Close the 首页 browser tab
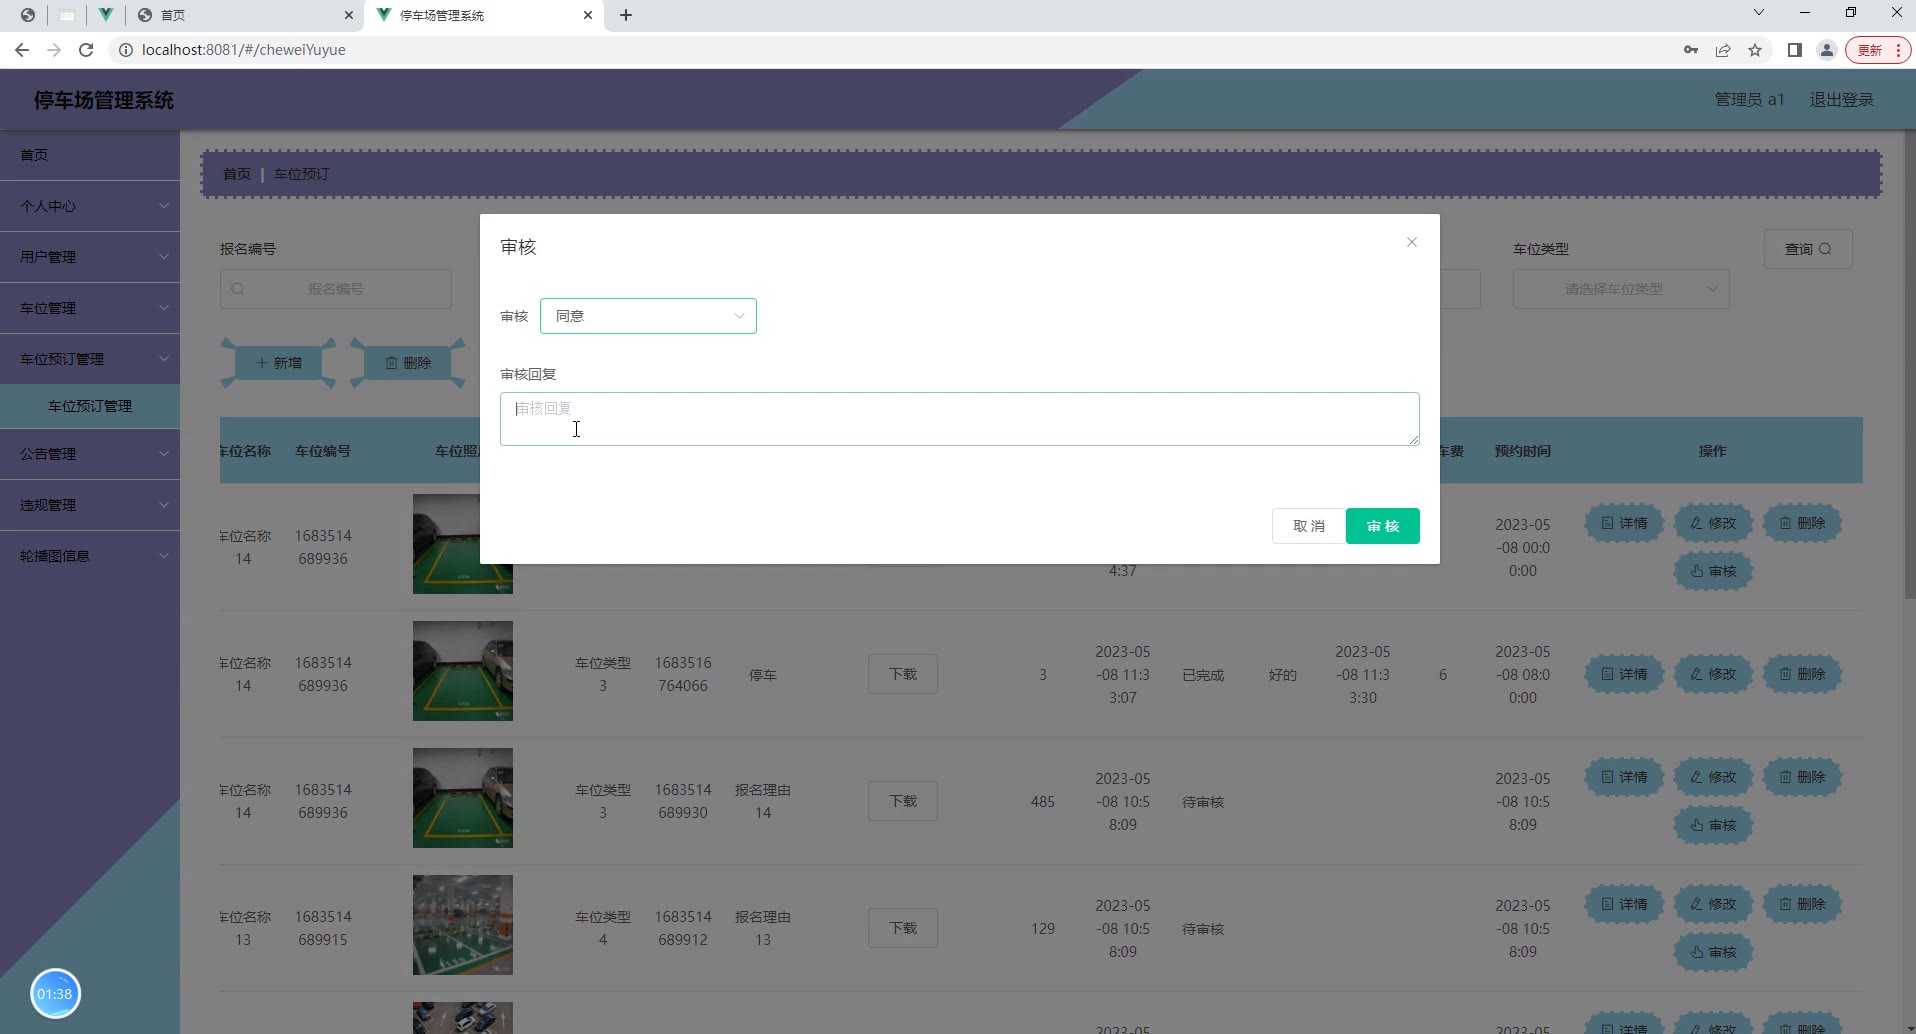 tap(348, 15)
